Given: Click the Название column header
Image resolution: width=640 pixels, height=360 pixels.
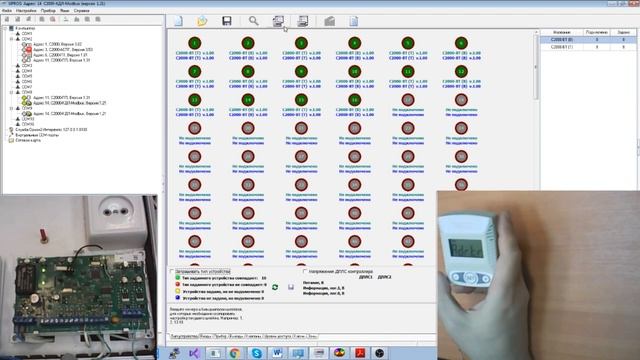Looking at the screenshot, I should pos(562,32).
